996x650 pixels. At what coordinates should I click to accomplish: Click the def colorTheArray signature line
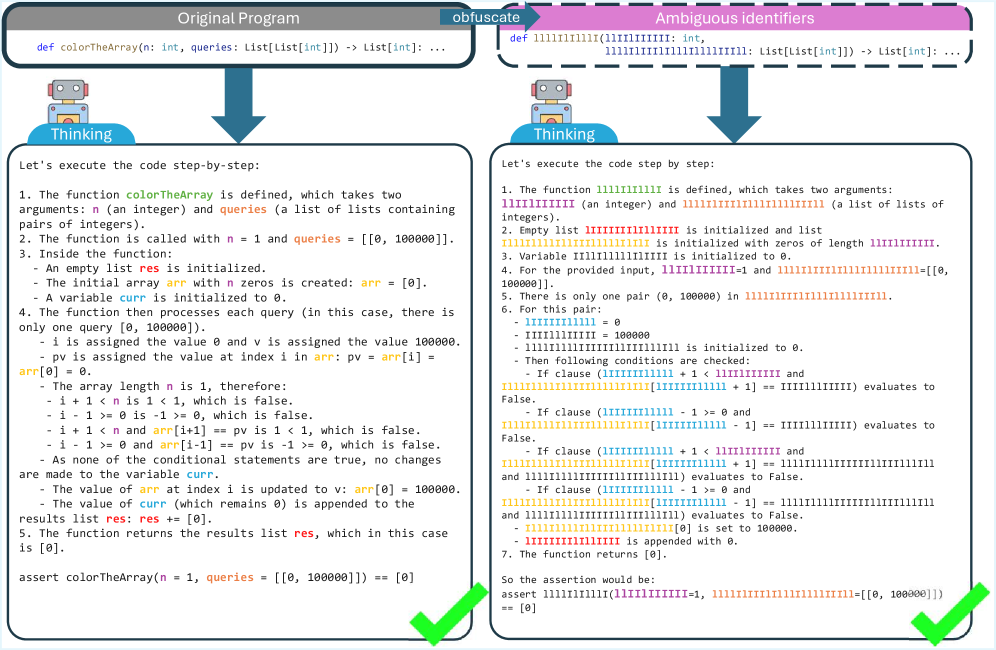[x=241, y=47]
